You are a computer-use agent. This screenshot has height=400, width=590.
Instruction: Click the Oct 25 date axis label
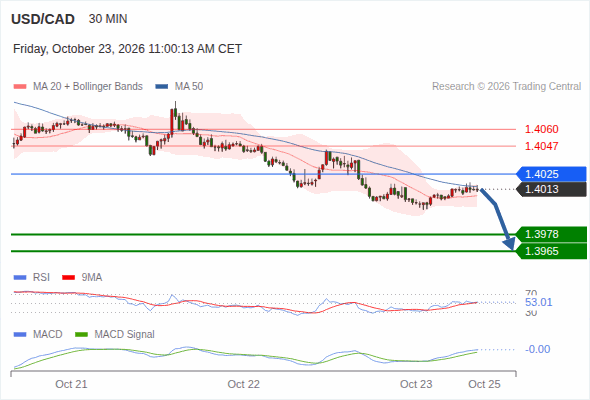[484, 384]
